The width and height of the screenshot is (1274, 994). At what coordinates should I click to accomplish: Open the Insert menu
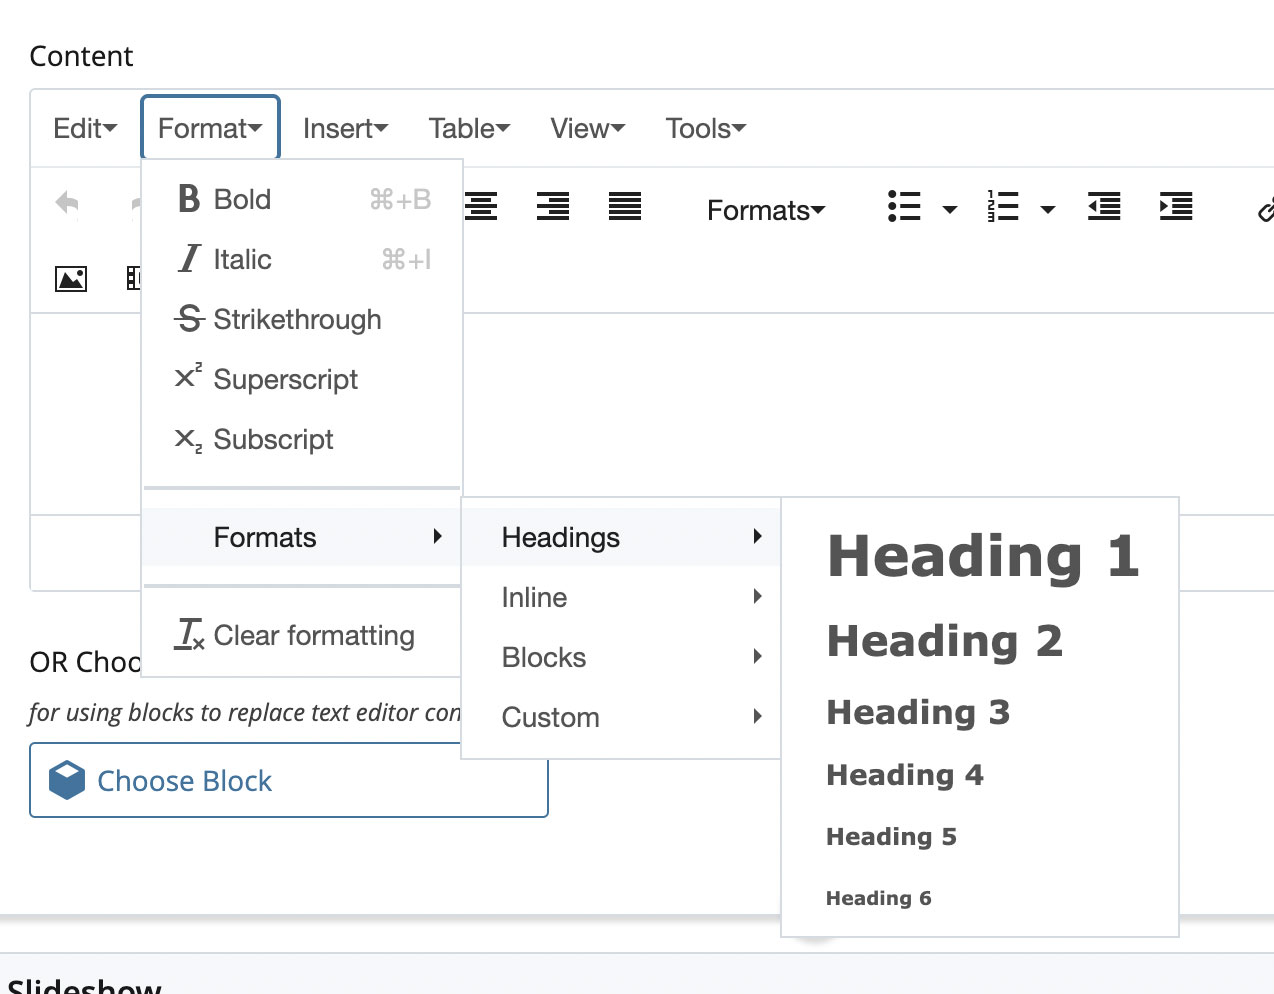(x=345, y=128)
